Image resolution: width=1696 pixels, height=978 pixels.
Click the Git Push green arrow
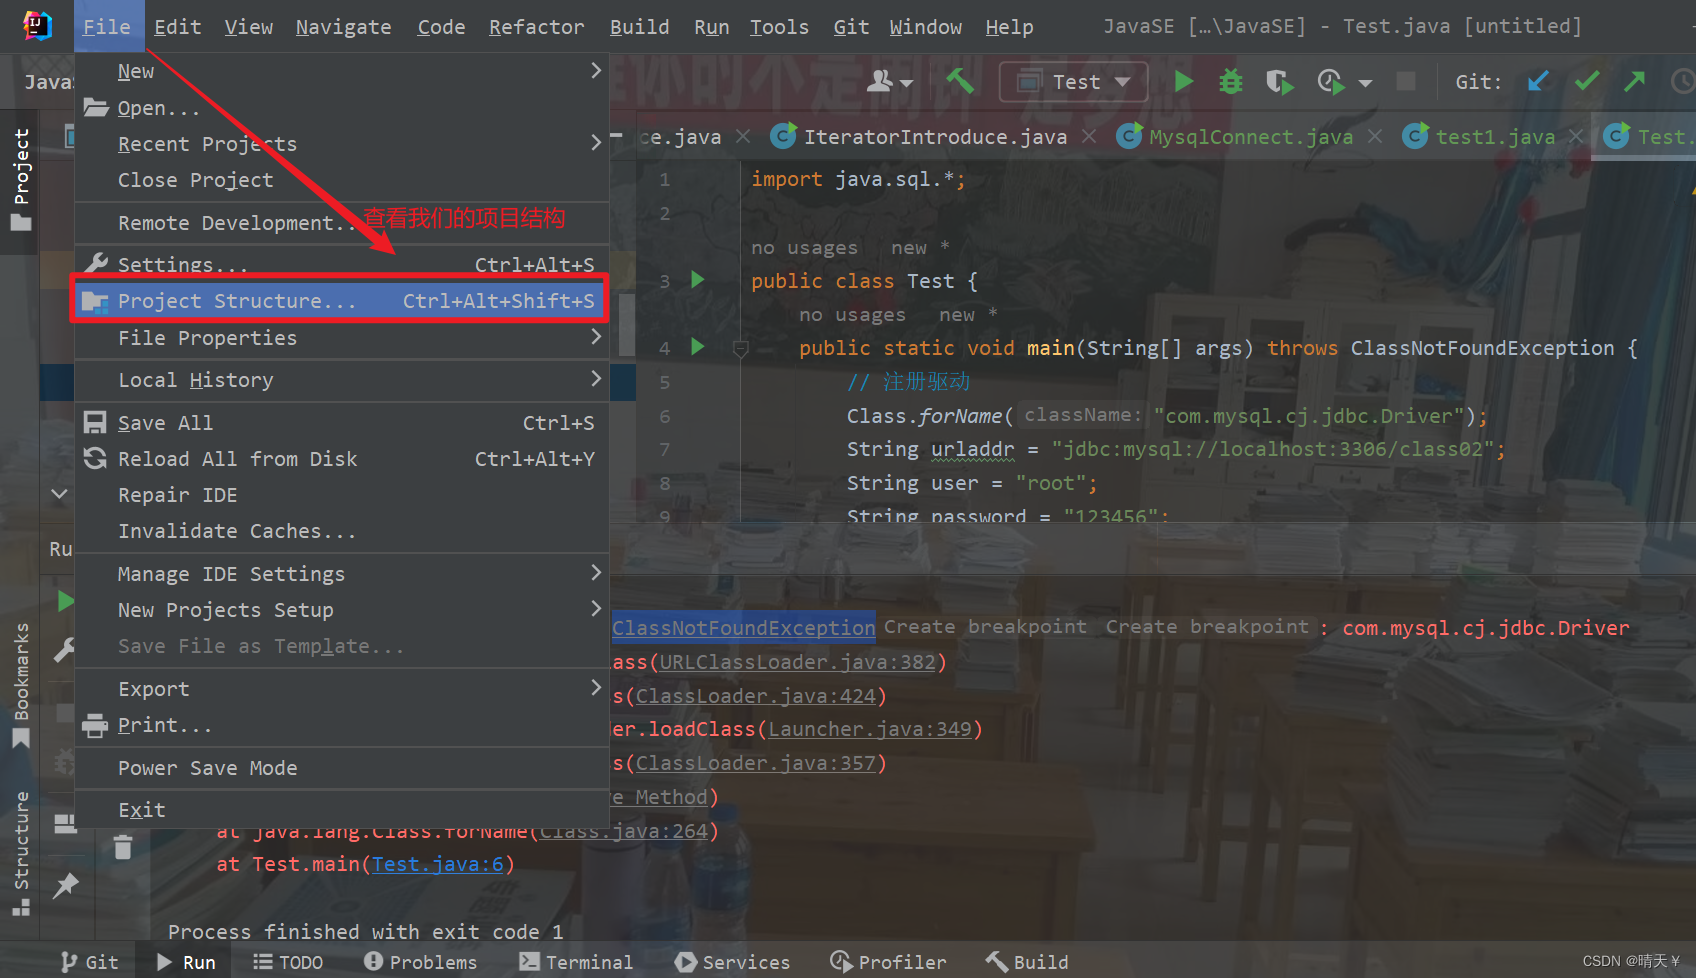[1635, 81]
